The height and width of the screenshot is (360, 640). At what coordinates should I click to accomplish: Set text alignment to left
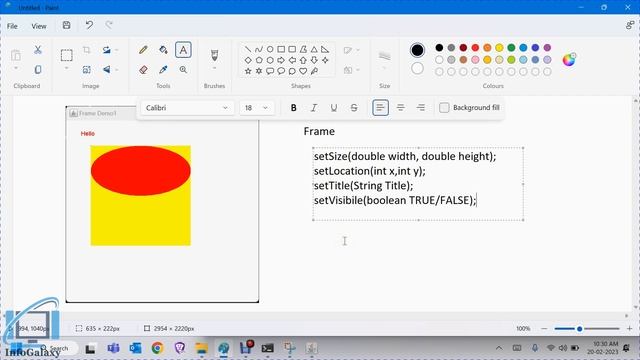coord(380,108)
